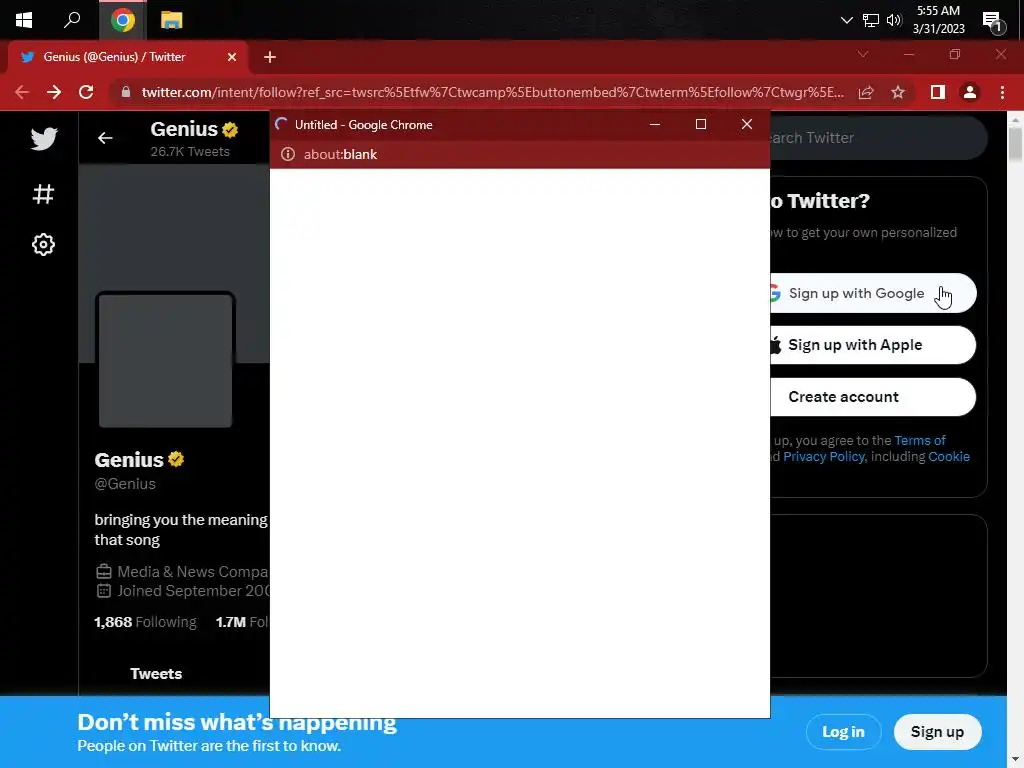Click Sign up with Google
The width and height of the screenshot is (1024, 768).
tap(873, 293)
